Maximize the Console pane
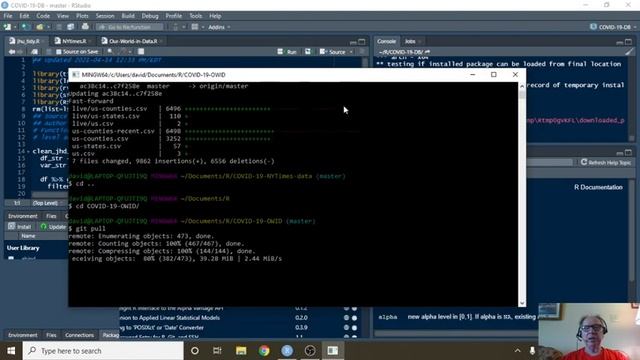 [628, 42]
